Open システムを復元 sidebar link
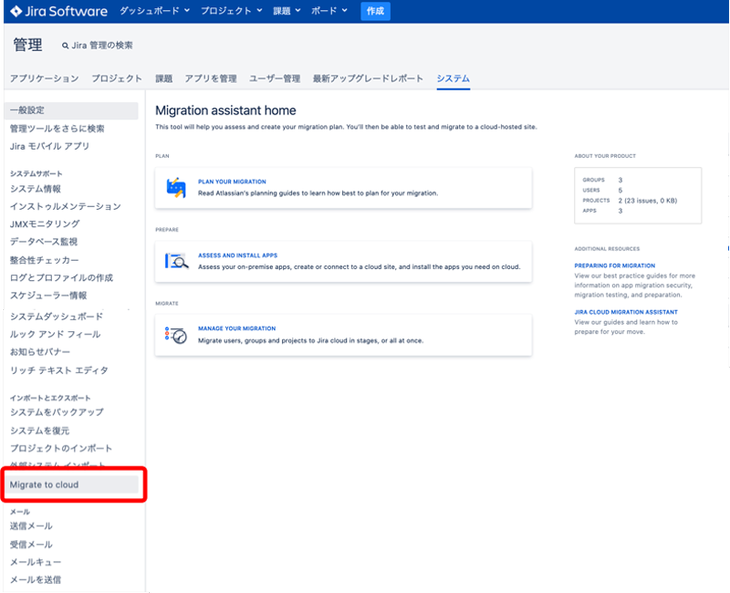The image size is (730, 593). click(40, 431)
